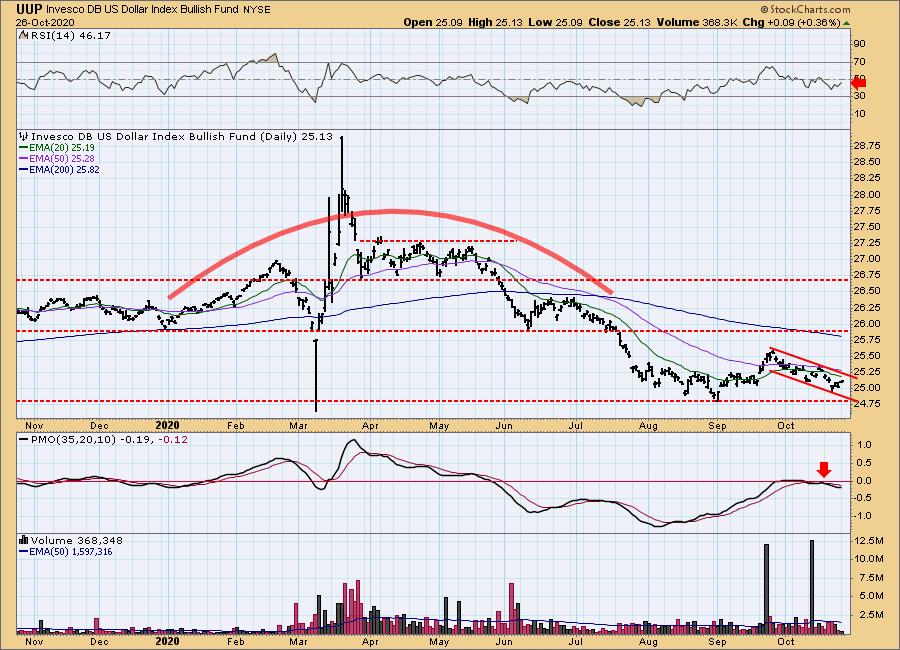Click the marker icon before Invesco Daily label

22,135
